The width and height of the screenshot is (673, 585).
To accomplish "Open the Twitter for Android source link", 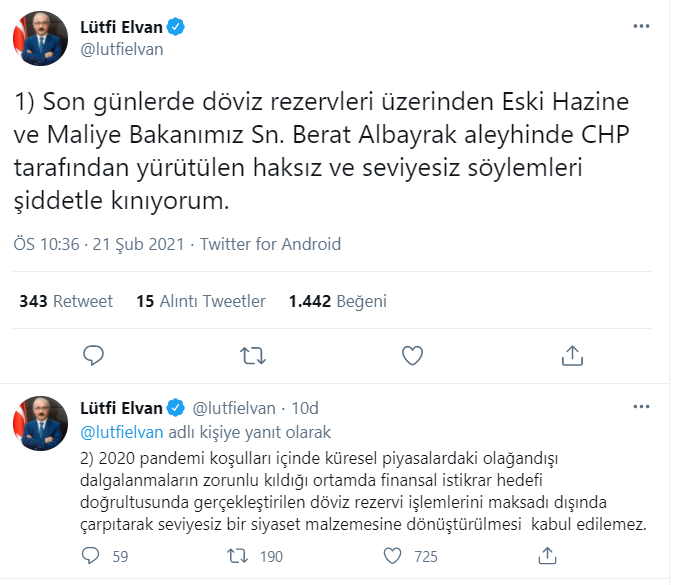I will coord(271,244).
